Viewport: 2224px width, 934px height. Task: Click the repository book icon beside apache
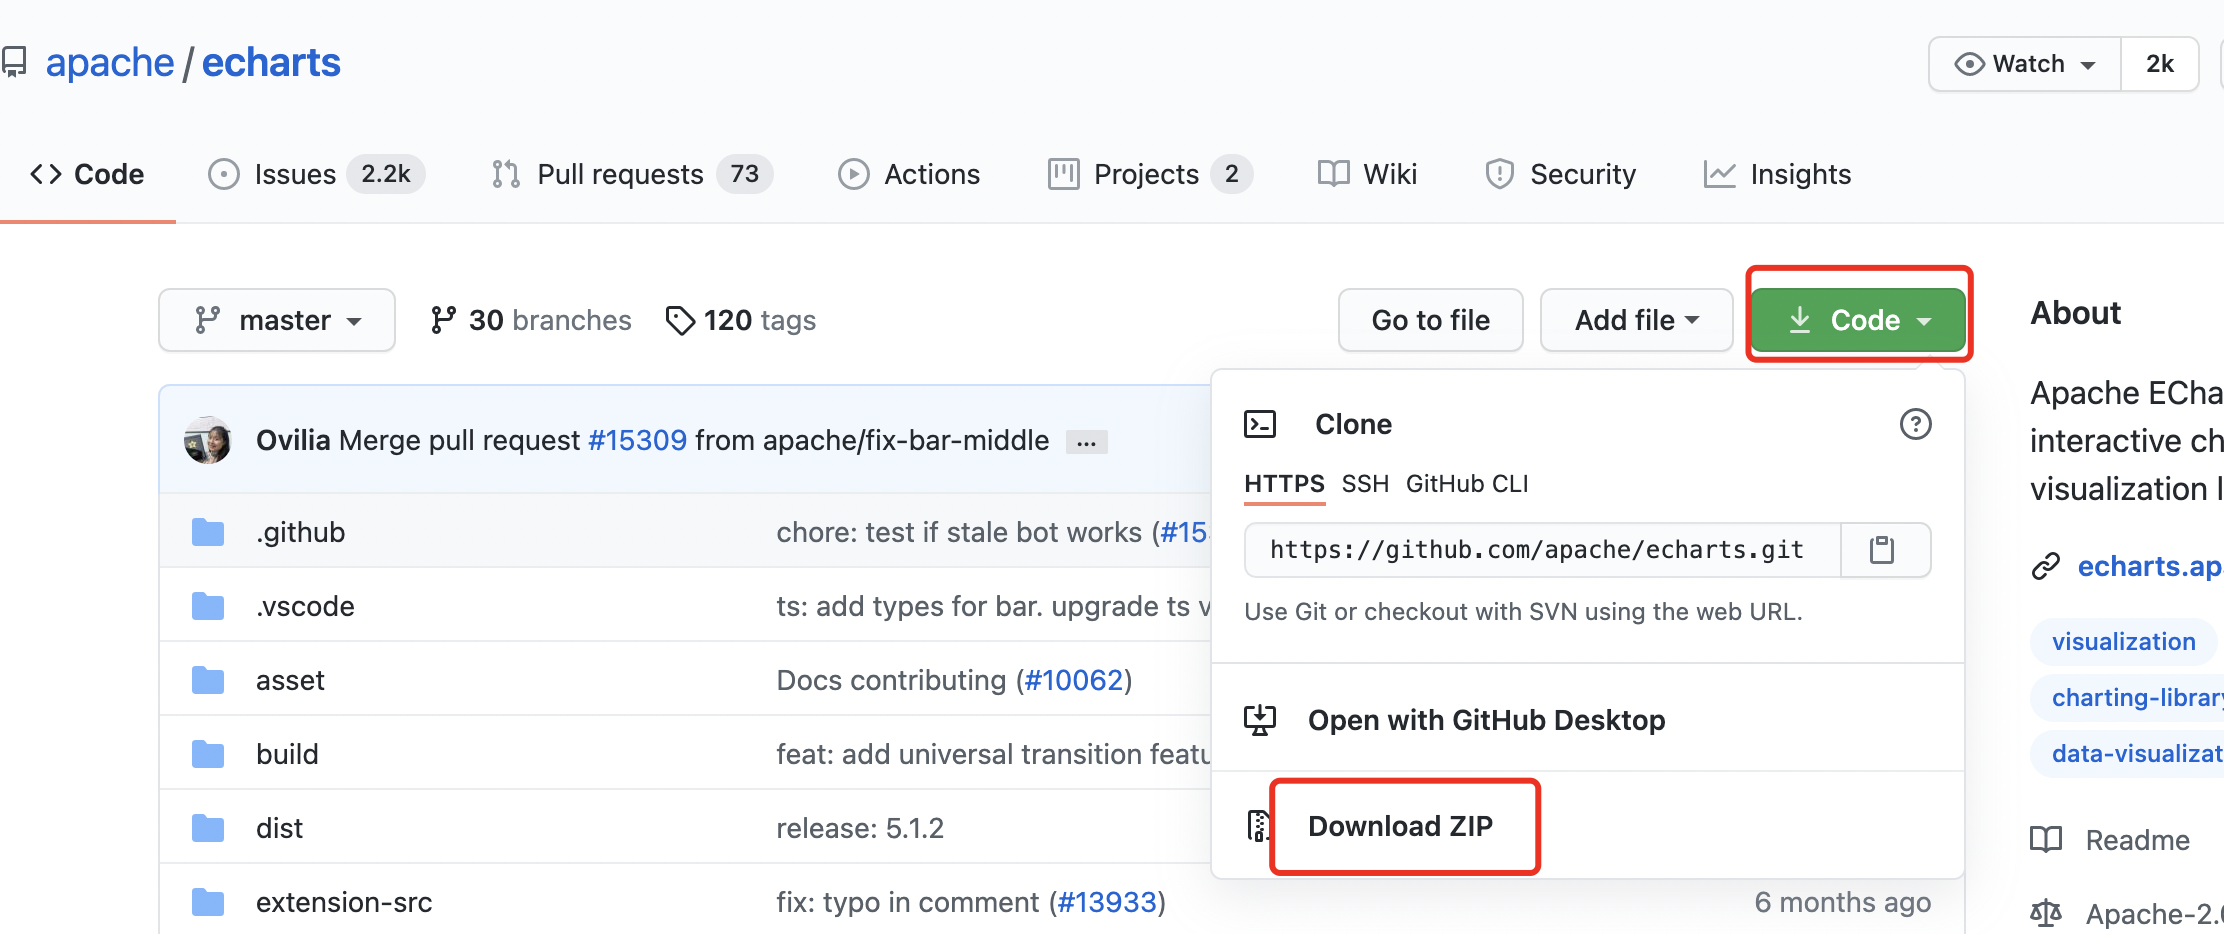14,63
